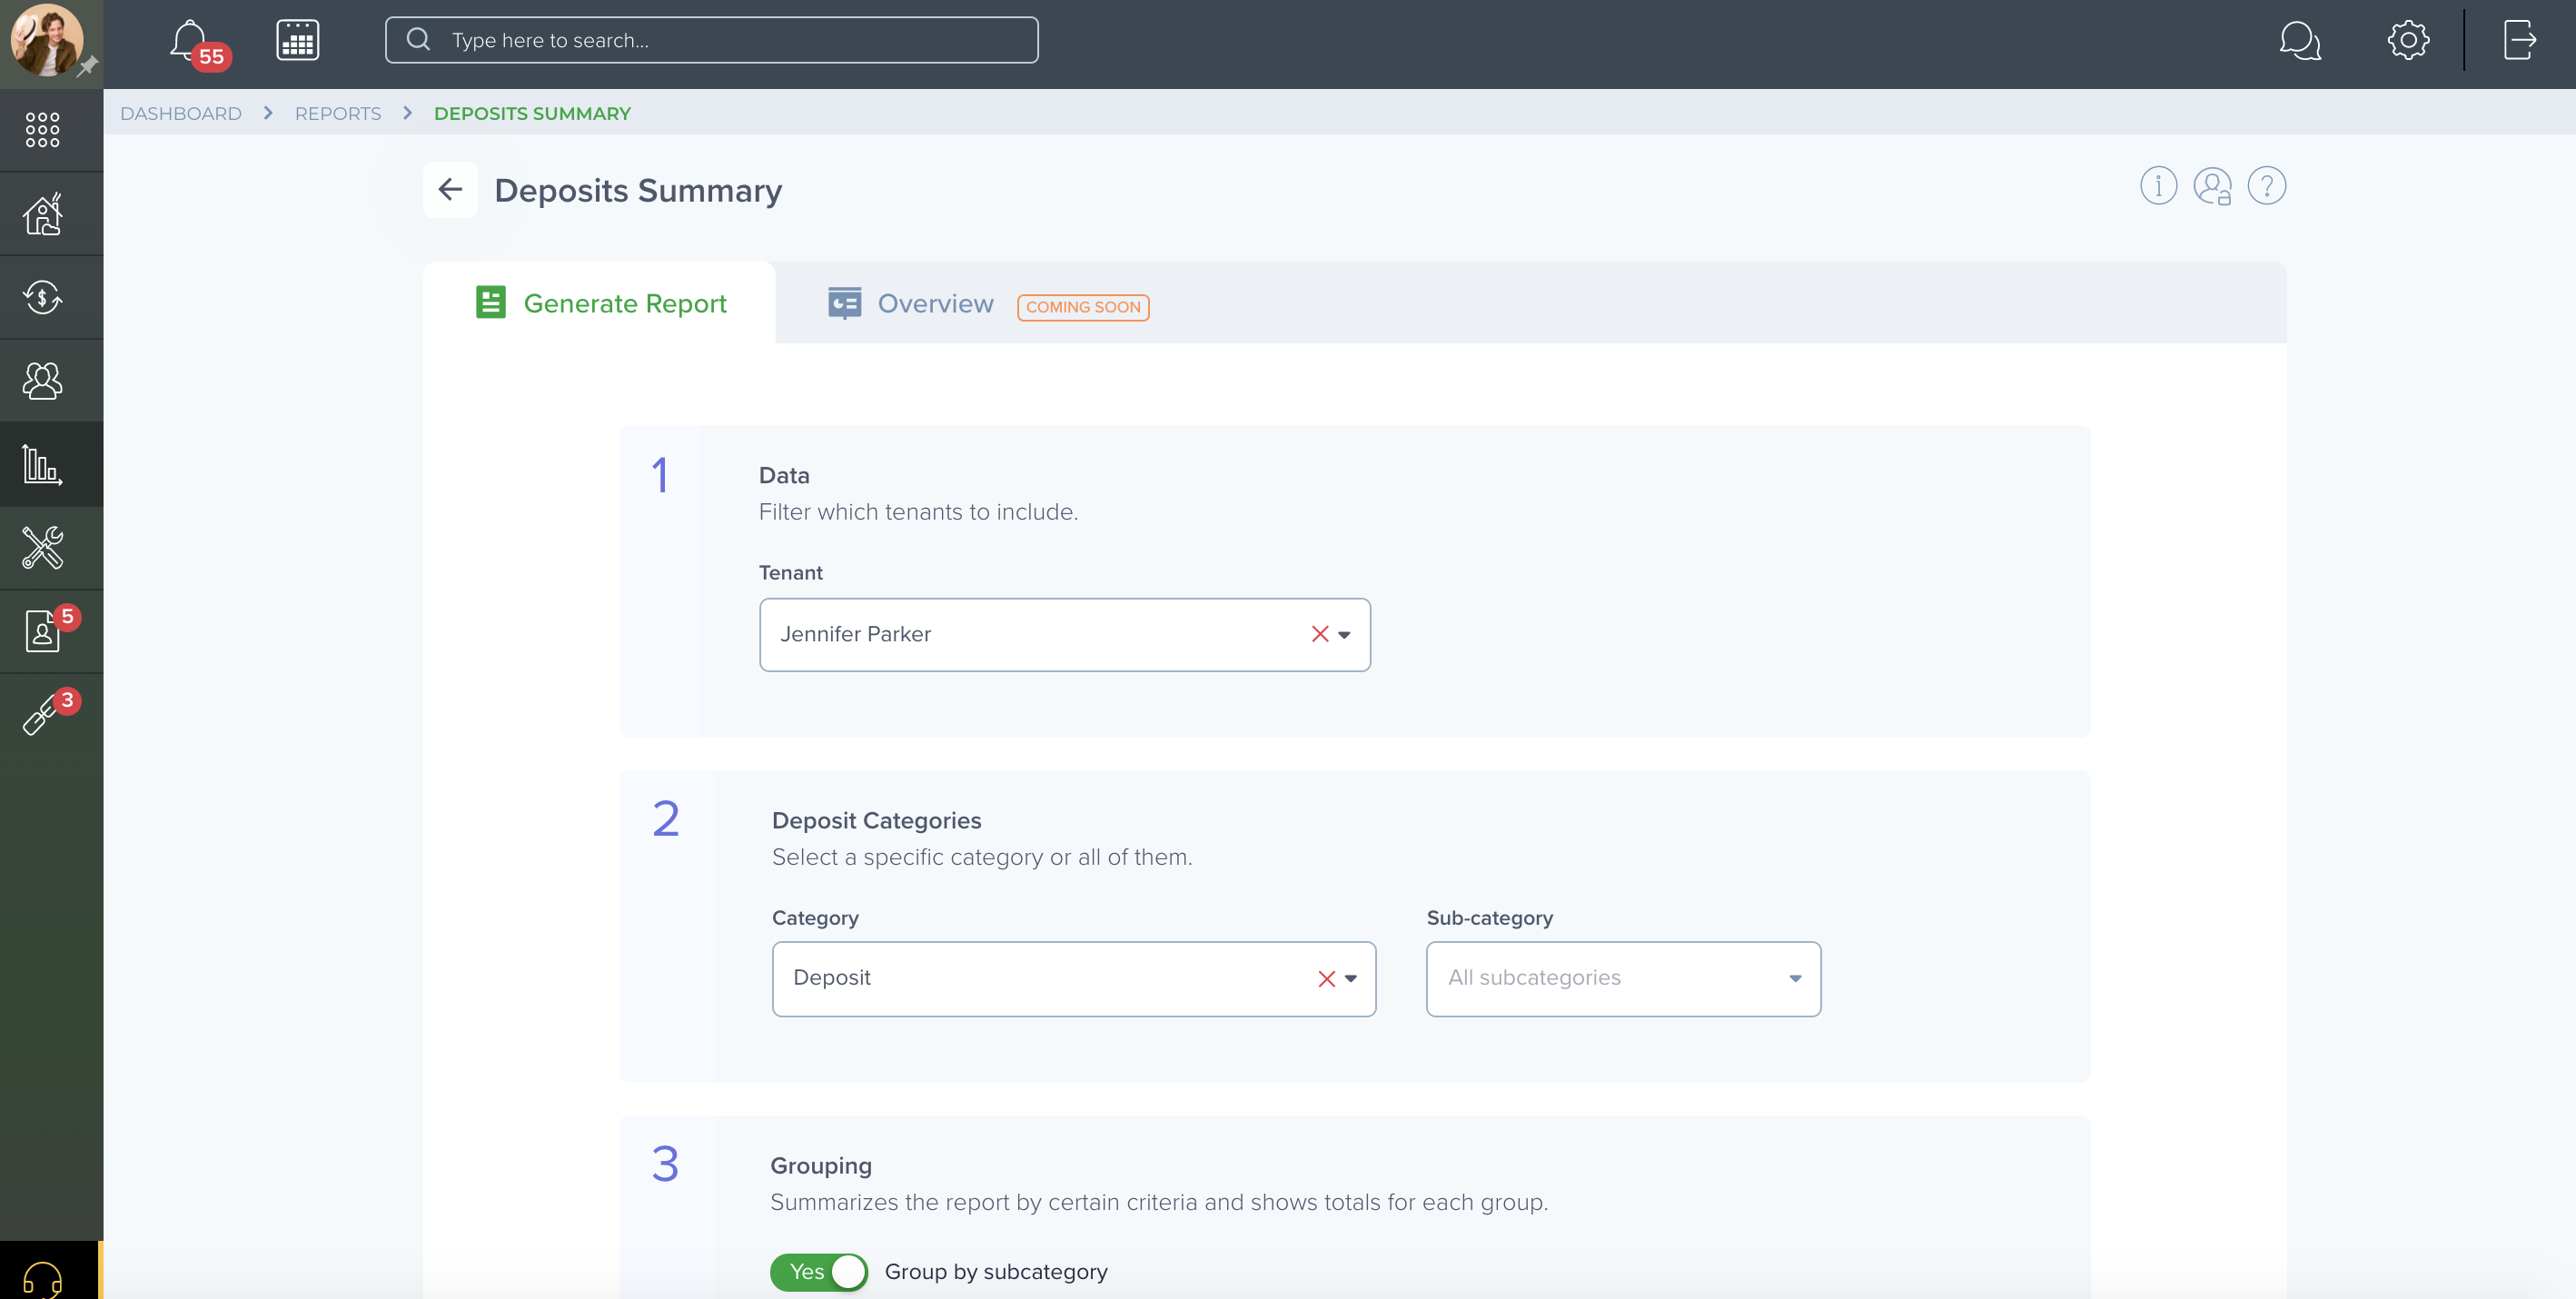Open the chat messages icon
This screenshot has height=1299, width=2576.
[2299, 41]
